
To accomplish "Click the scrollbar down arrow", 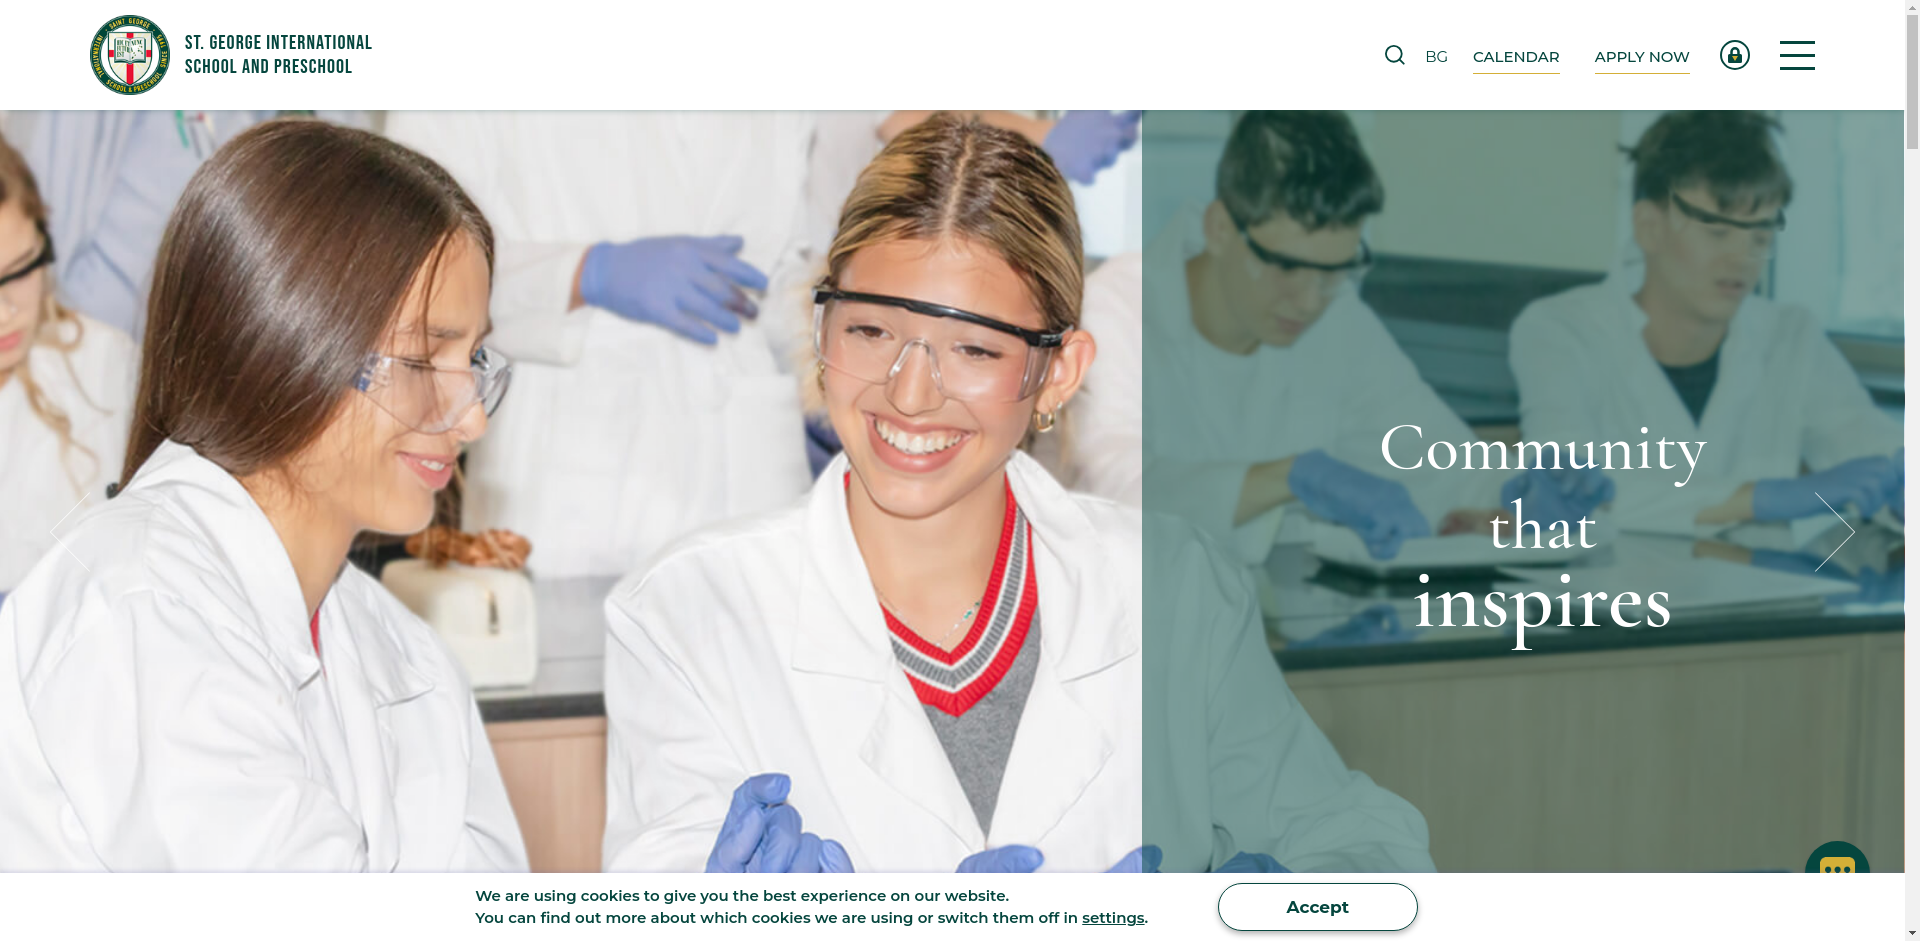I will pos(1912,934).
